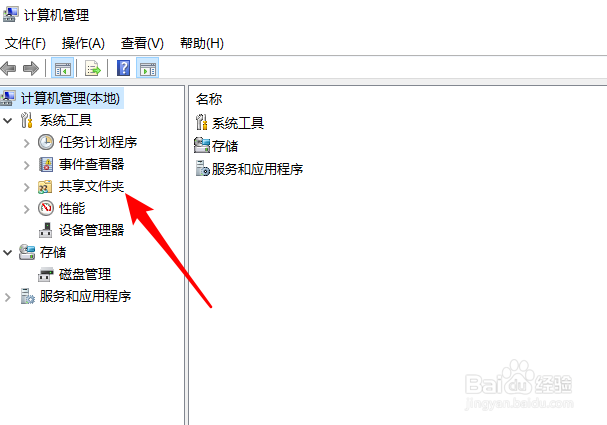Open Help via blue question mark icon
The image size is (607, 425).
123,68
